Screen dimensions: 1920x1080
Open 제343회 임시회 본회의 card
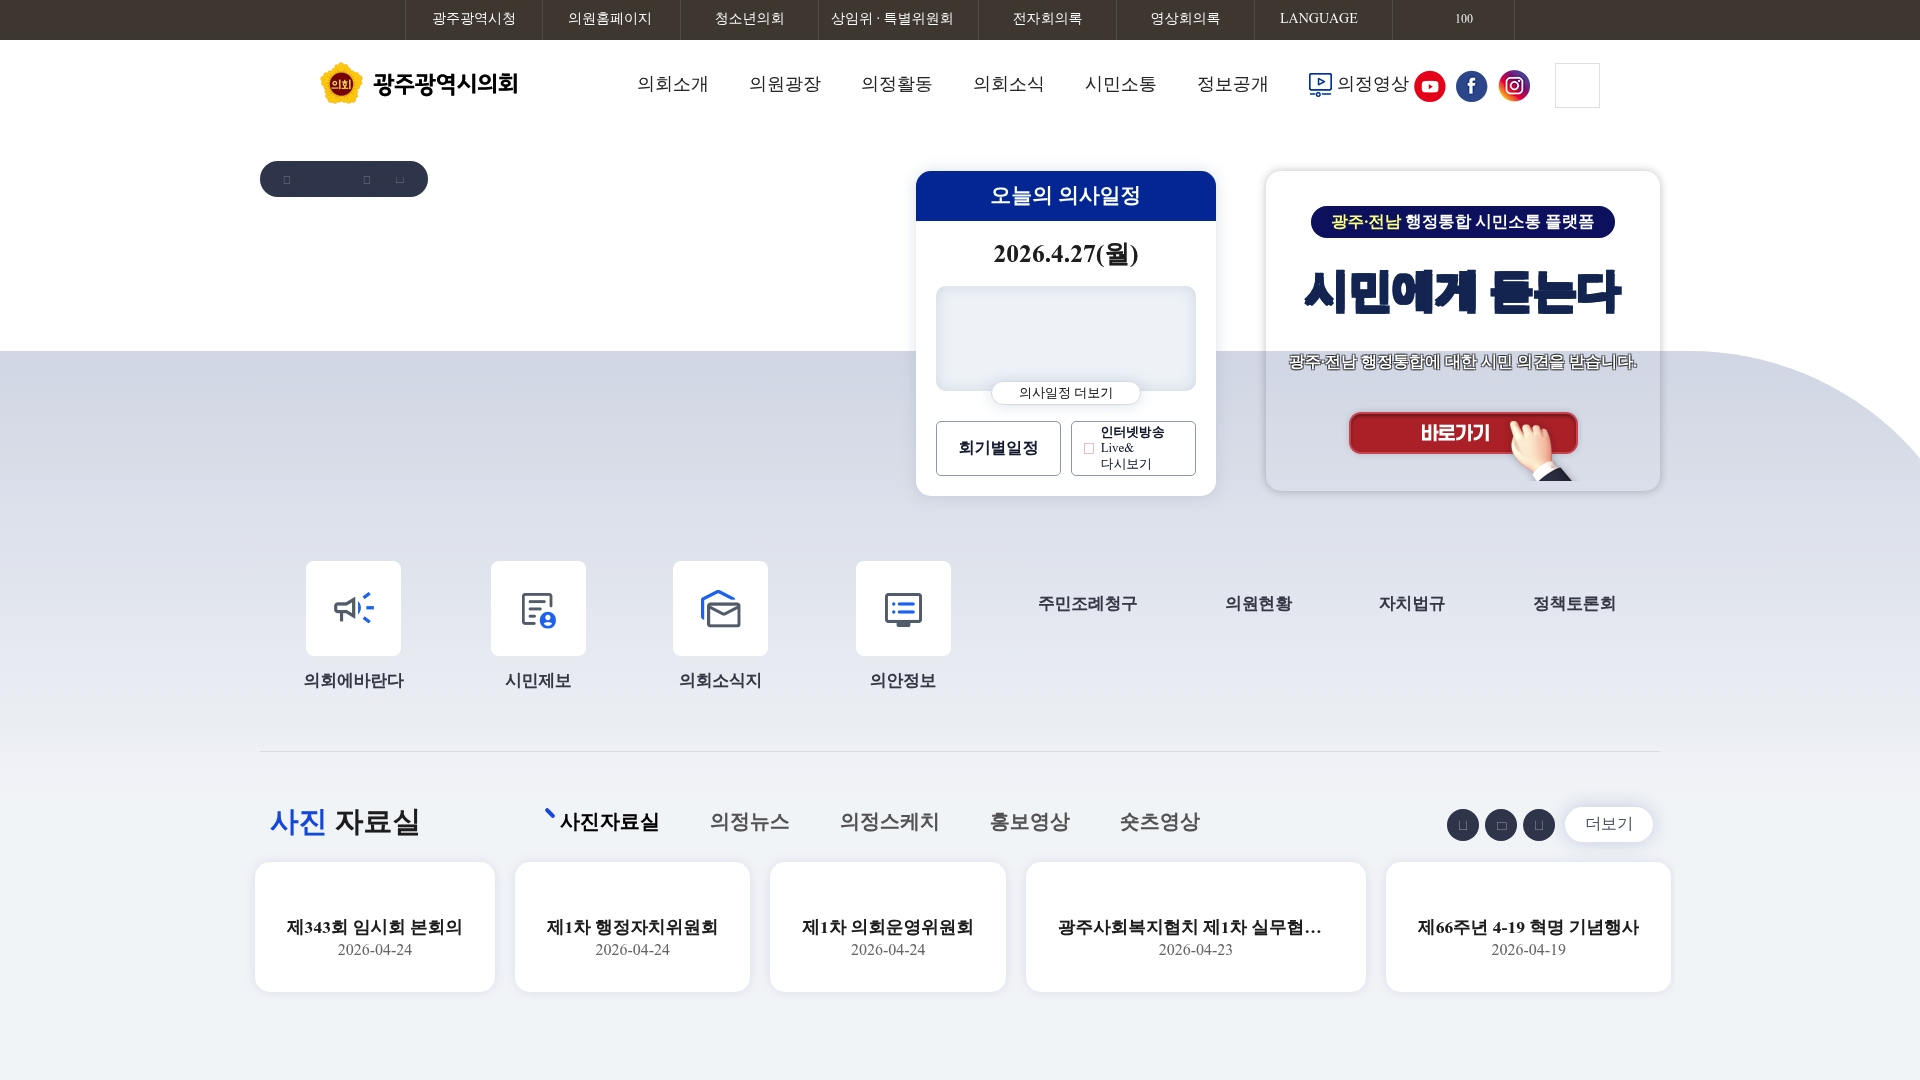point(375,927)
